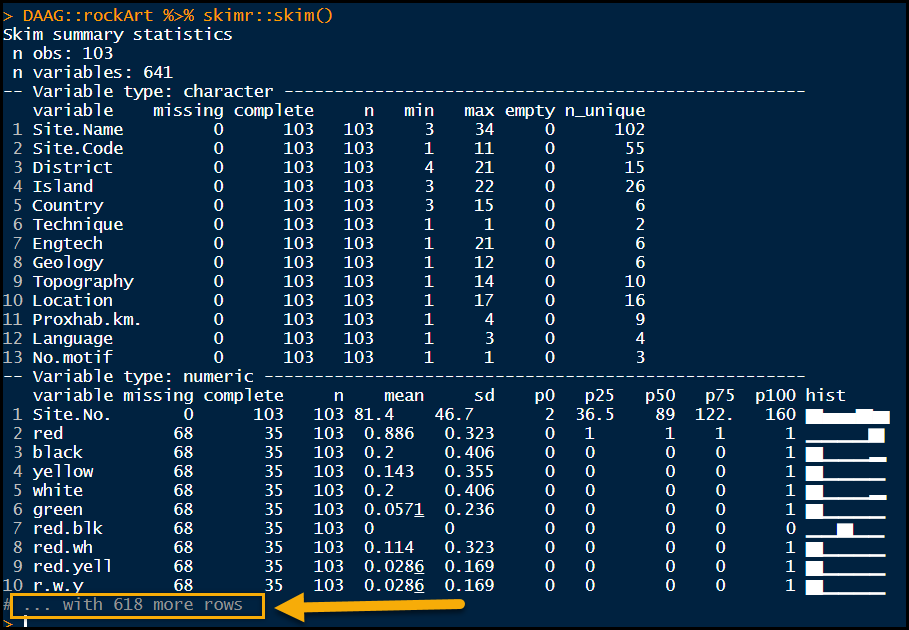This screenshot has height=630, width=909.
Task: Click the white variable histogram
Action: coord(846,490)
